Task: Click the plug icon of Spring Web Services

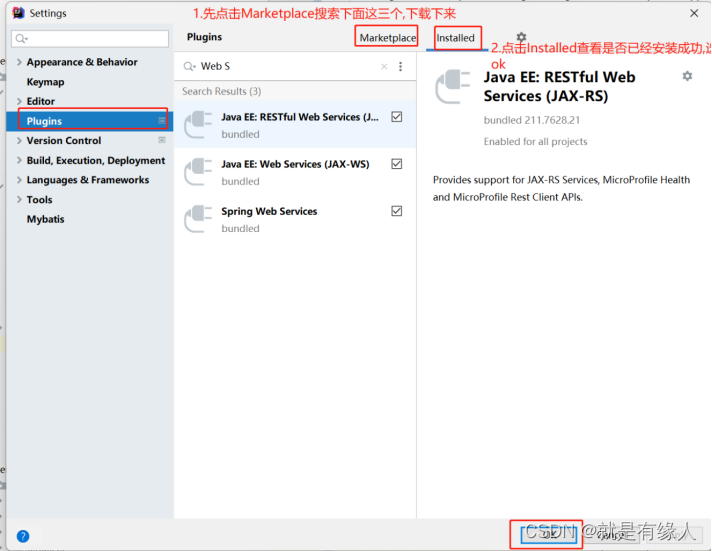Action: [x=198, y=218]
